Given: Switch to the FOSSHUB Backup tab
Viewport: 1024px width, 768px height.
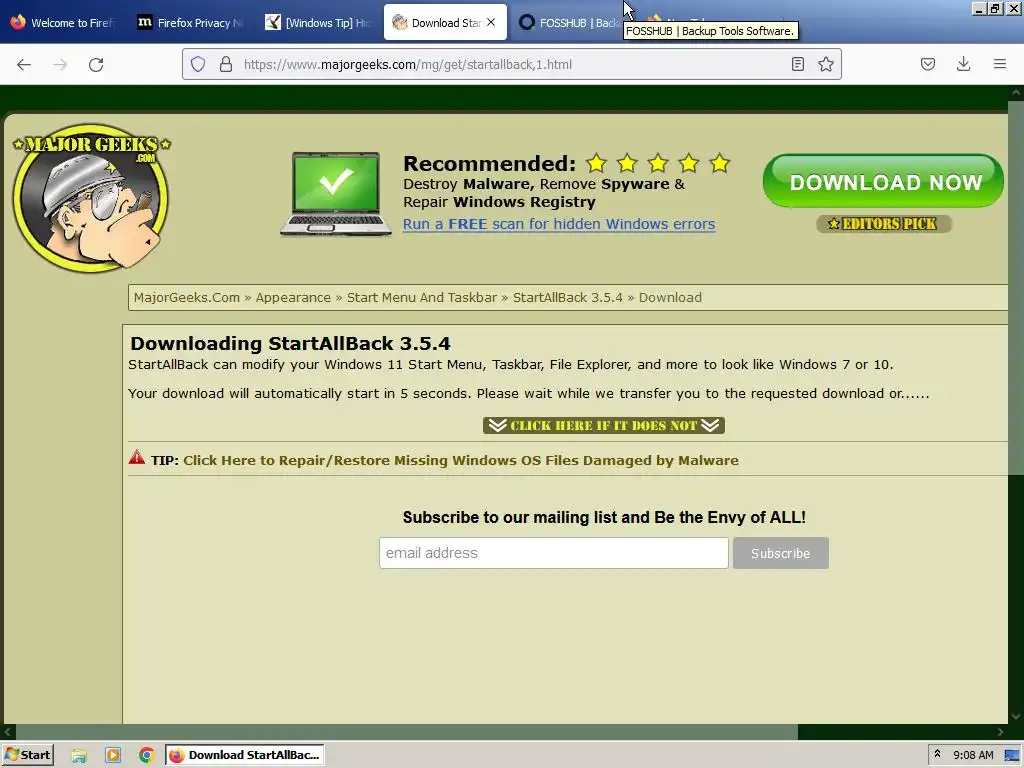Looking at the screenshot, I should click(568, 22).
